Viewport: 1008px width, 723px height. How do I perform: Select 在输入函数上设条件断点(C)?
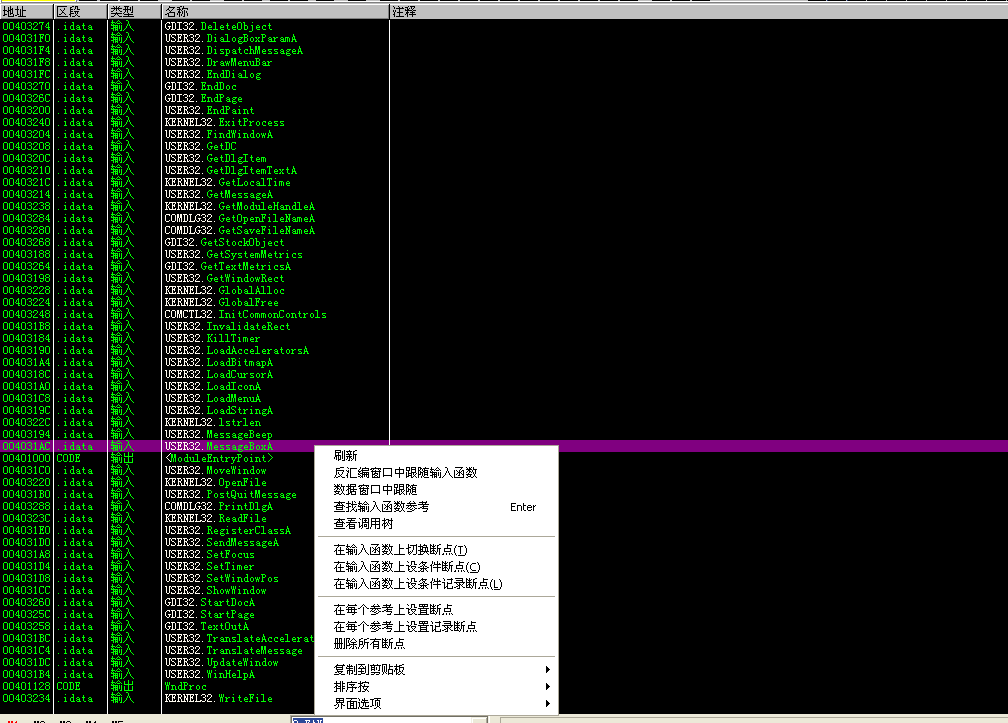tap(437, 567)
